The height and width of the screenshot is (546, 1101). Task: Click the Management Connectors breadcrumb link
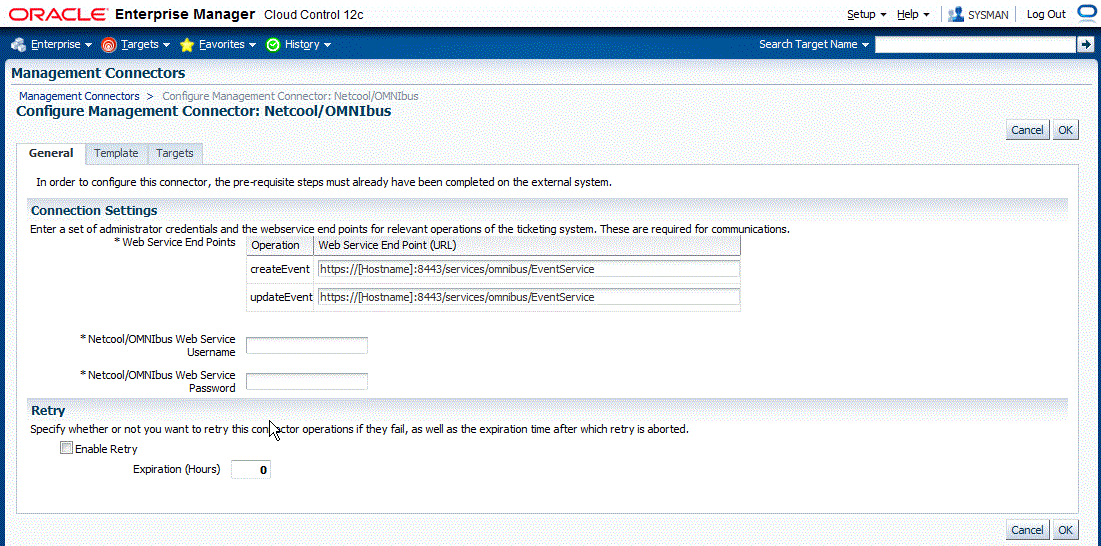pos(79,96)
